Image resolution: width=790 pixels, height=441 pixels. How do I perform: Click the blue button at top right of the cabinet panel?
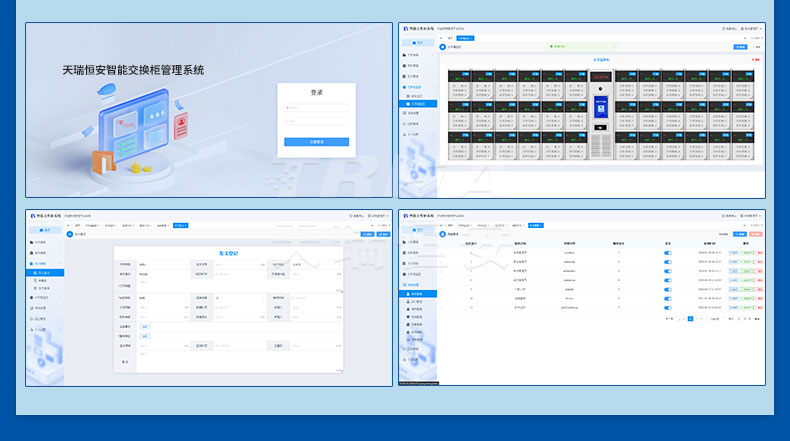click(740, 46)
